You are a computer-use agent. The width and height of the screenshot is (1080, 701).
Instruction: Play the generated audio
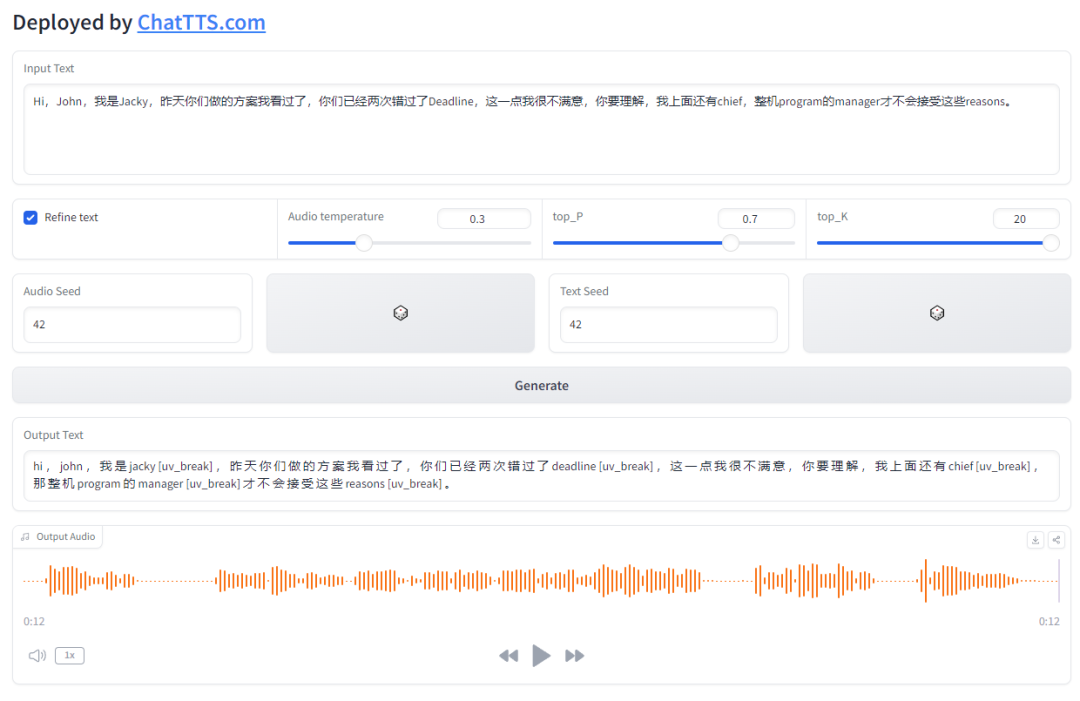[541, 656]
